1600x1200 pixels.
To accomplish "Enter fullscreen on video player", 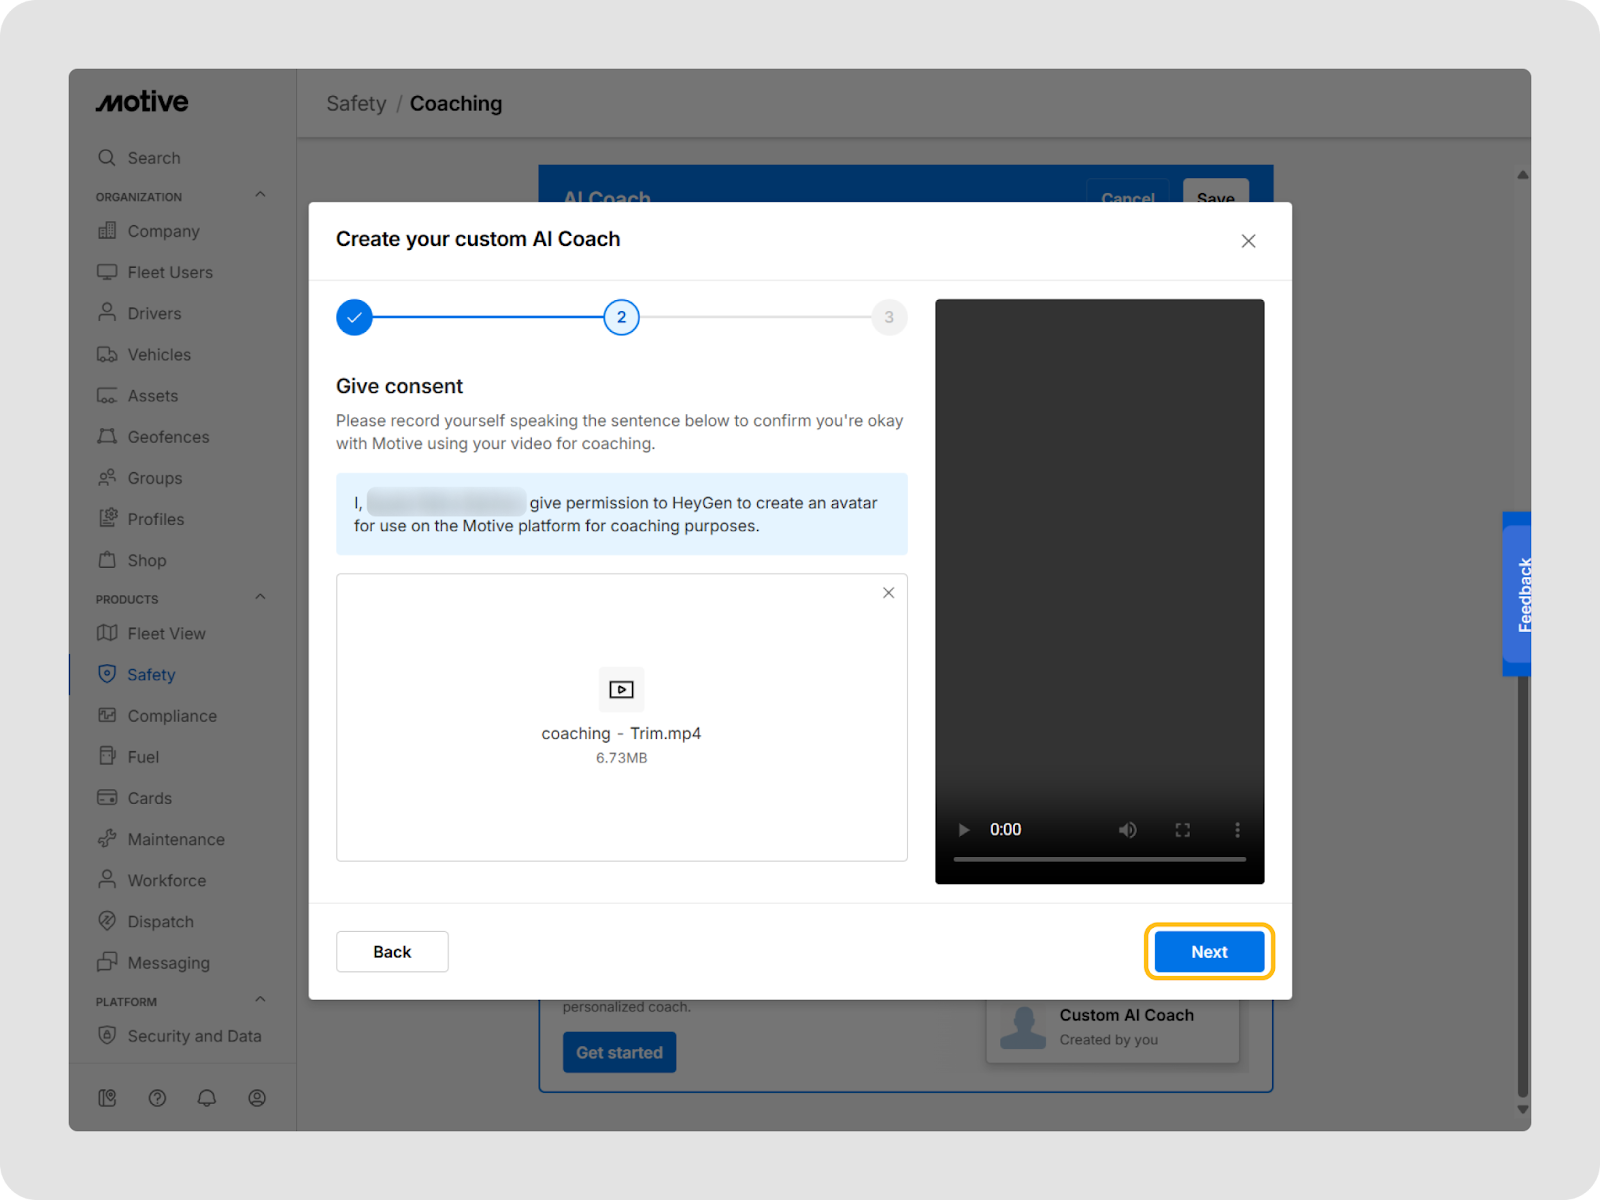I will 1182,830.
